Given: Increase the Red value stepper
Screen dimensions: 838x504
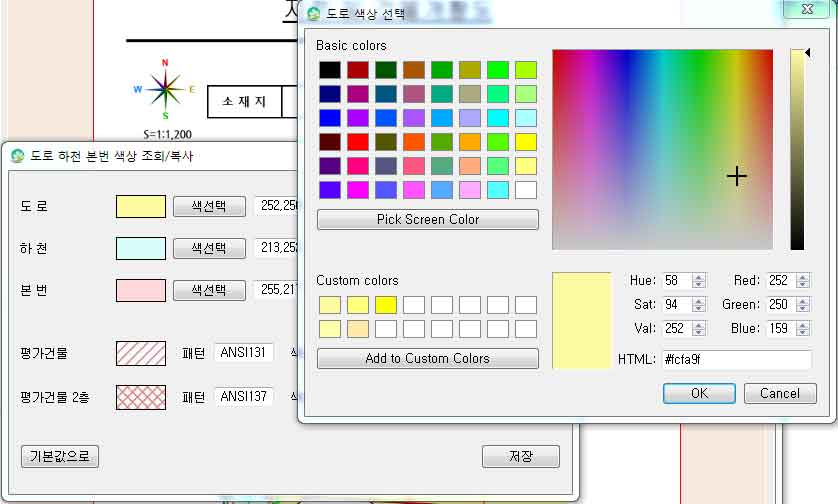Looking at the screenshot, I should point(805,277).
